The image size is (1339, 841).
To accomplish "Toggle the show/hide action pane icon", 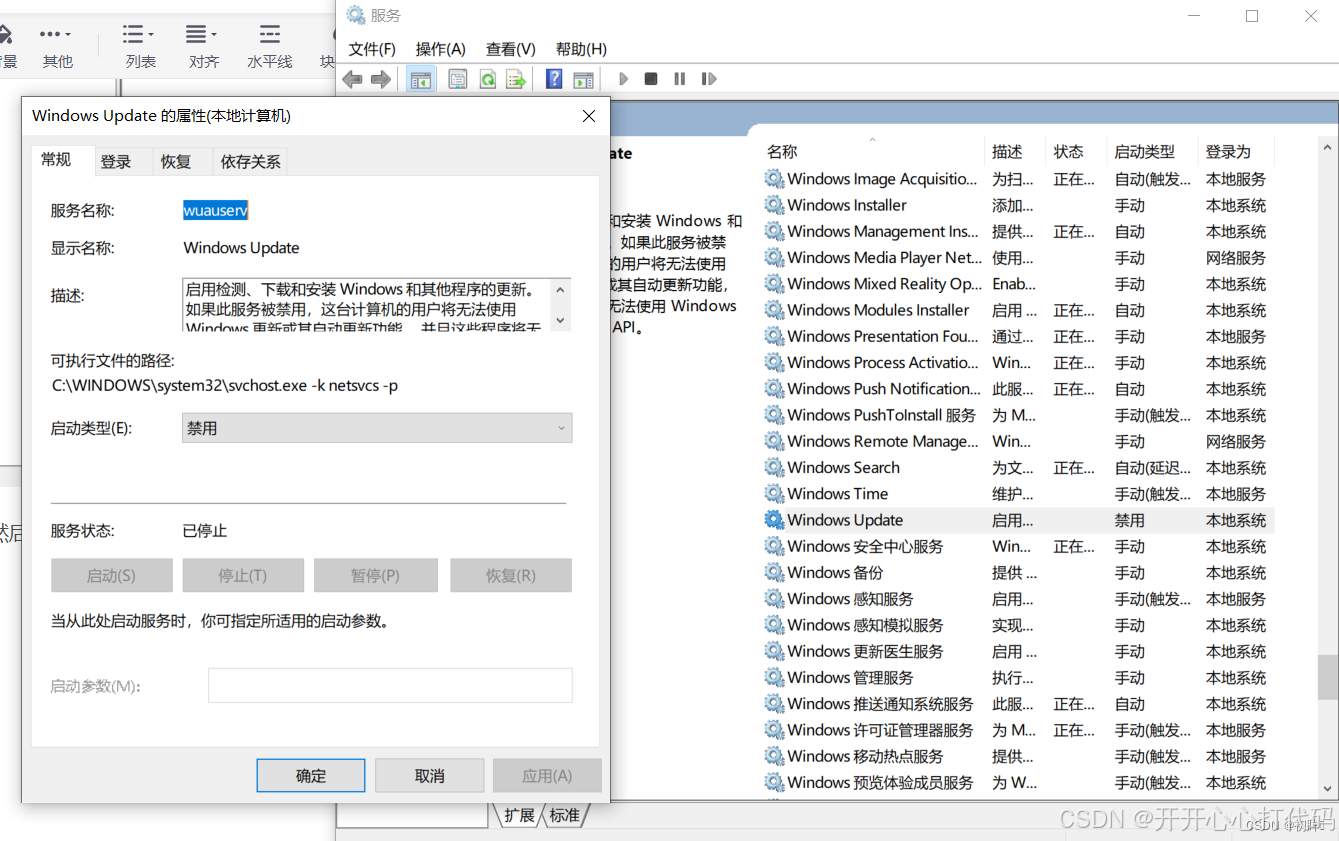I will tap(583, 79).
